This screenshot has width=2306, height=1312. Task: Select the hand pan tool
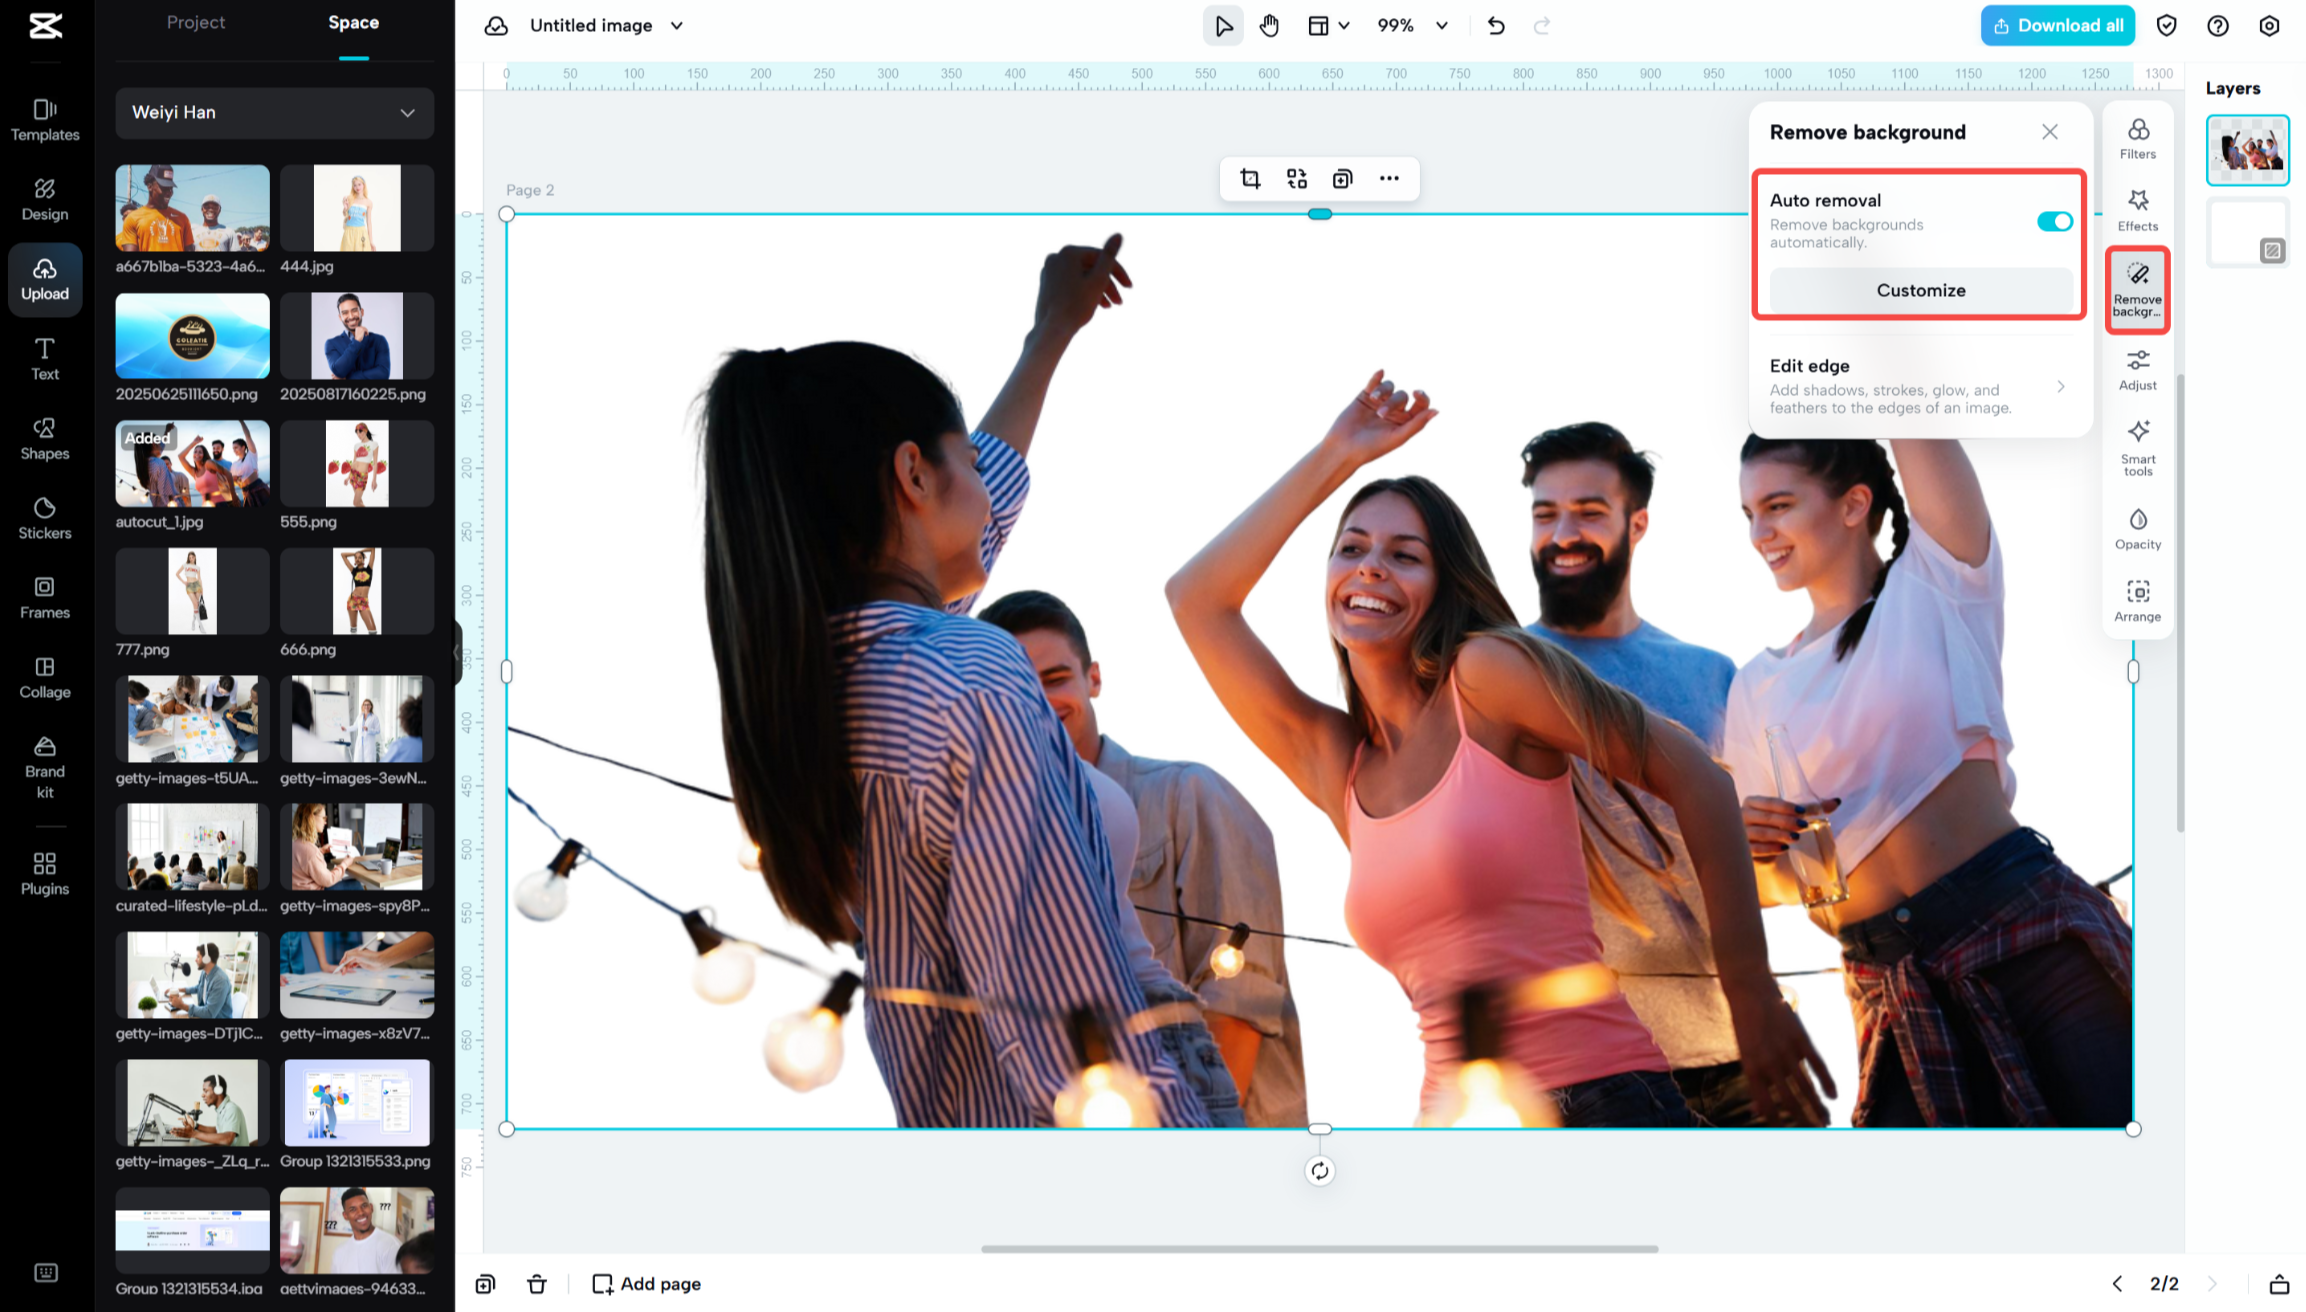1269,26
